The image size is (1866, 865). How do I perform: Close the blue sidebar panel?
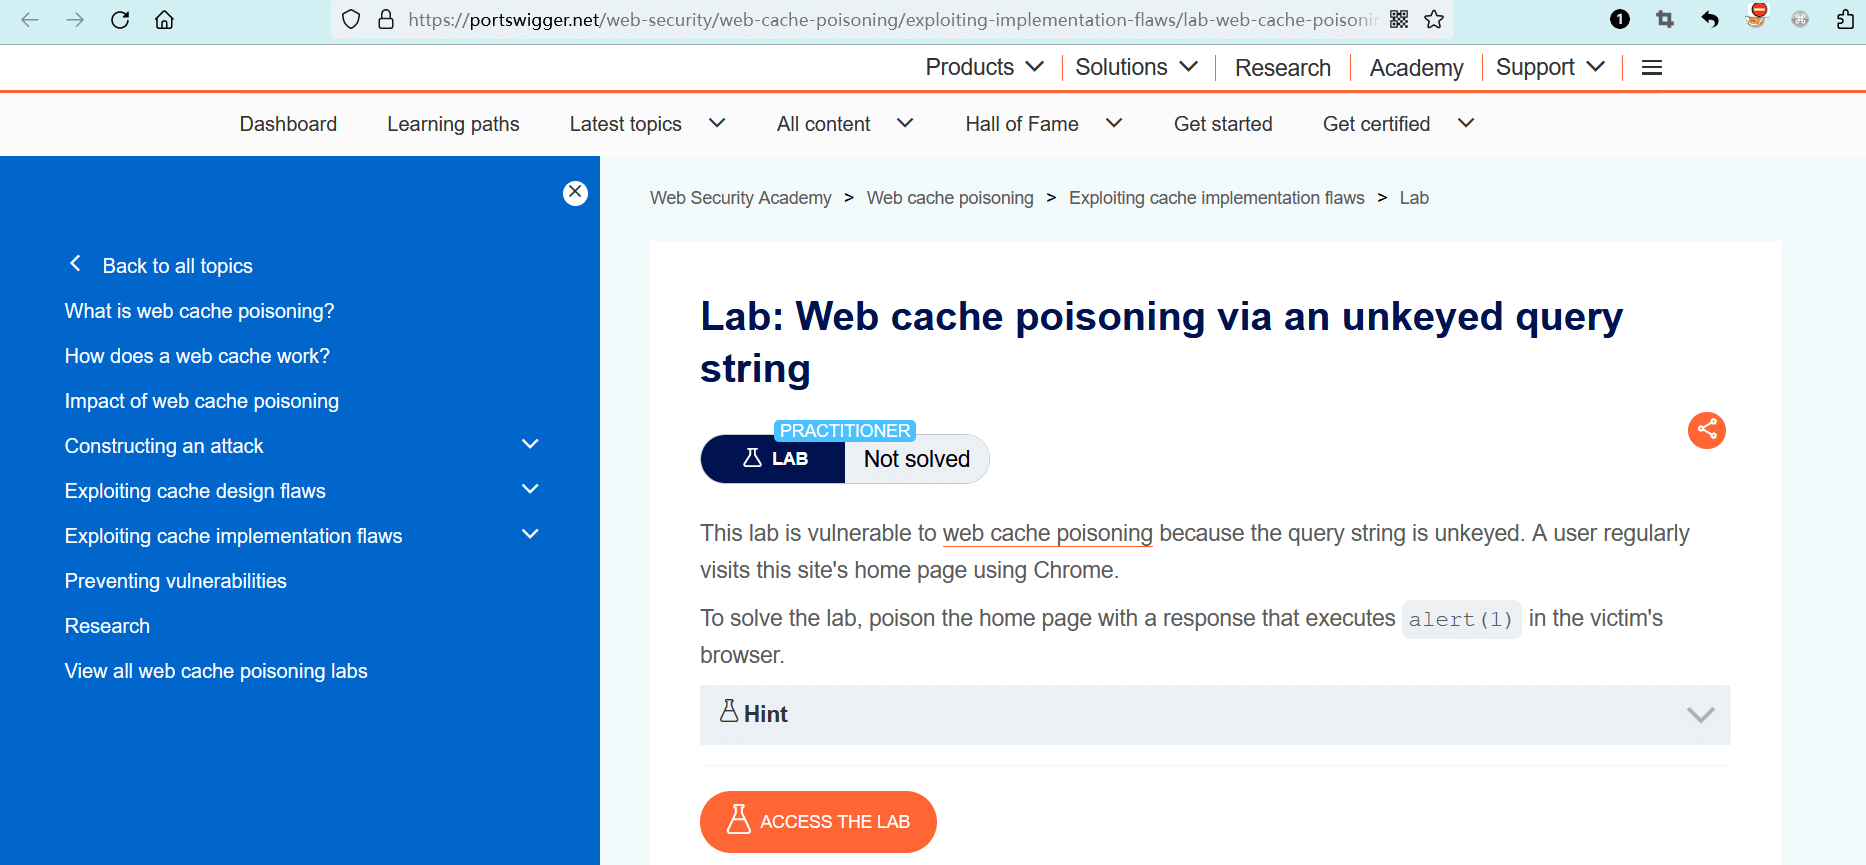coord(575,193)
